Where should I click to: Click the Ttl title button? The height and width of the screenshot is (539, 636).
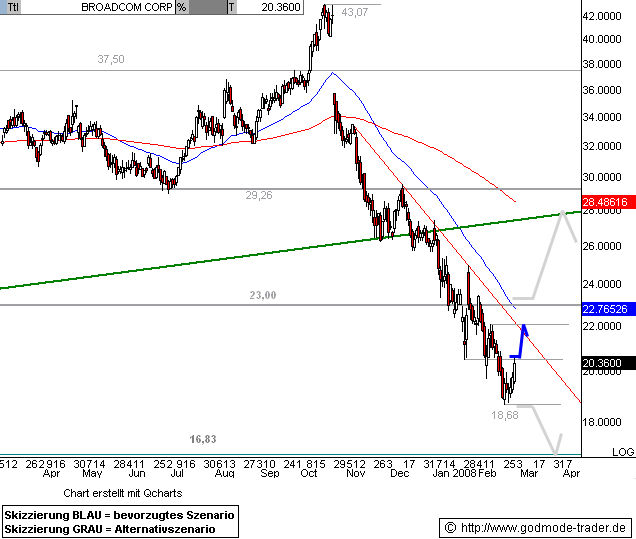pos(13,7)
